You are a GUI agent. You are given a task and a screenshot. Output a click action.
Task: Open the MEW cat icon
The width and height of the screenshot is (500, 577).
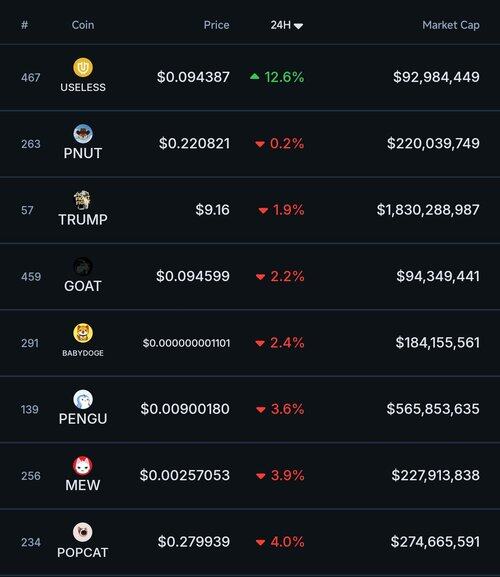click(x=82, y=466)
